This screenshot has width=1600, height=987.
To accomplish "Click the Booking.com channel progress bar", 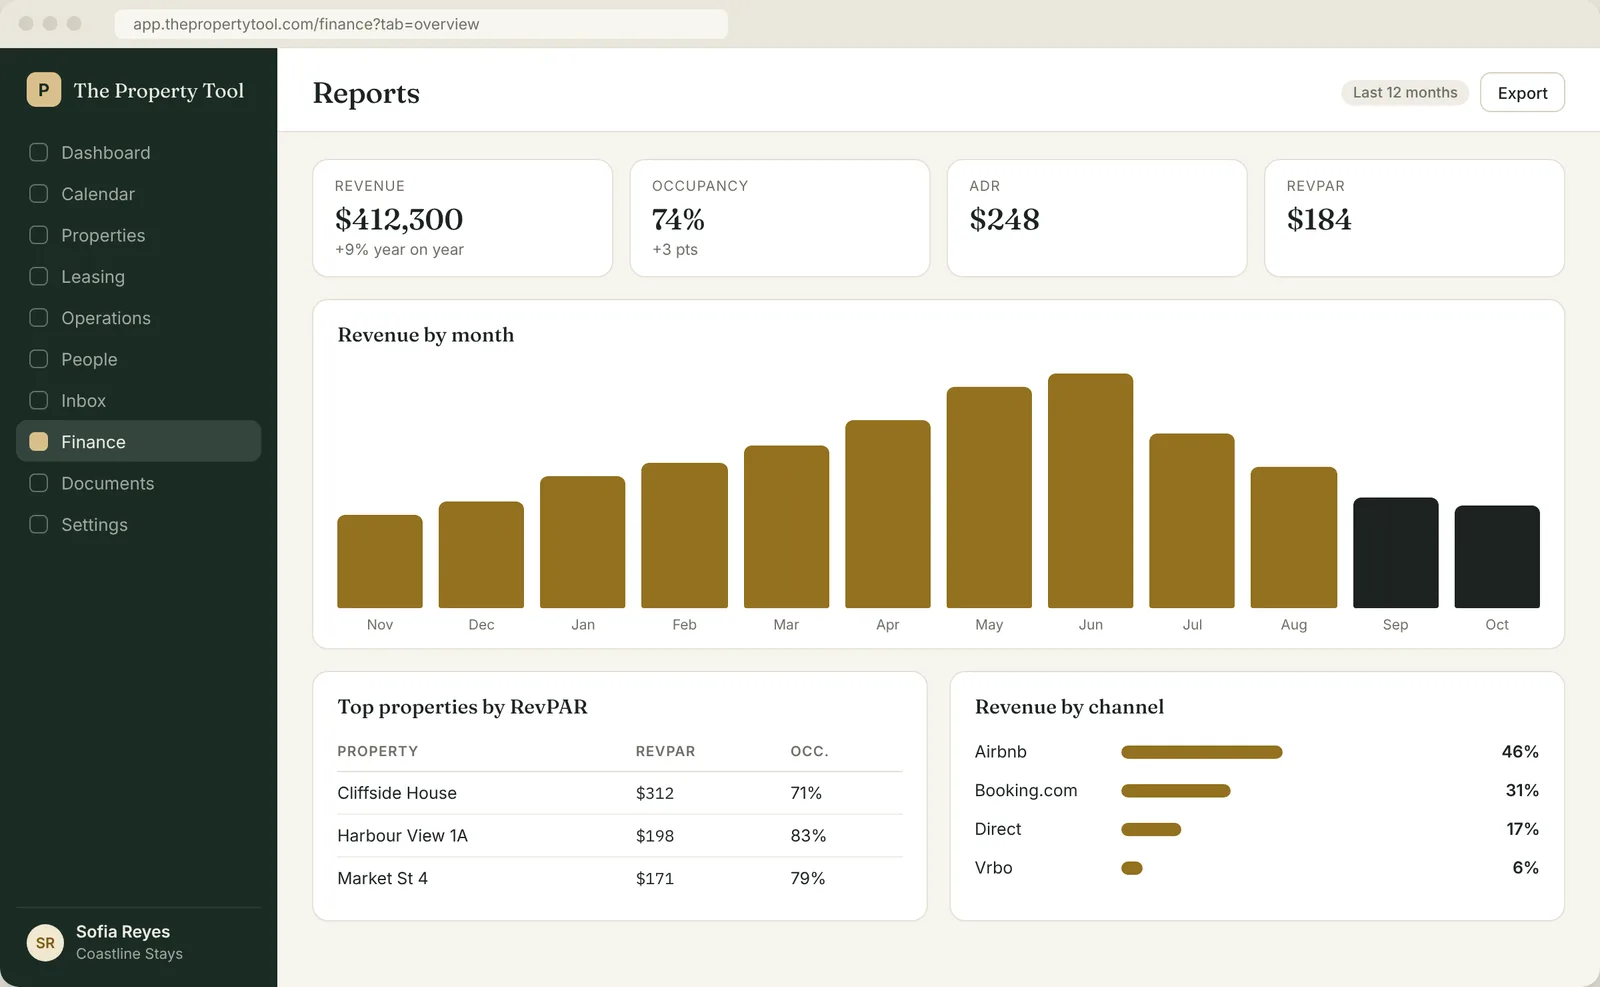I will tap(1176, 791).
